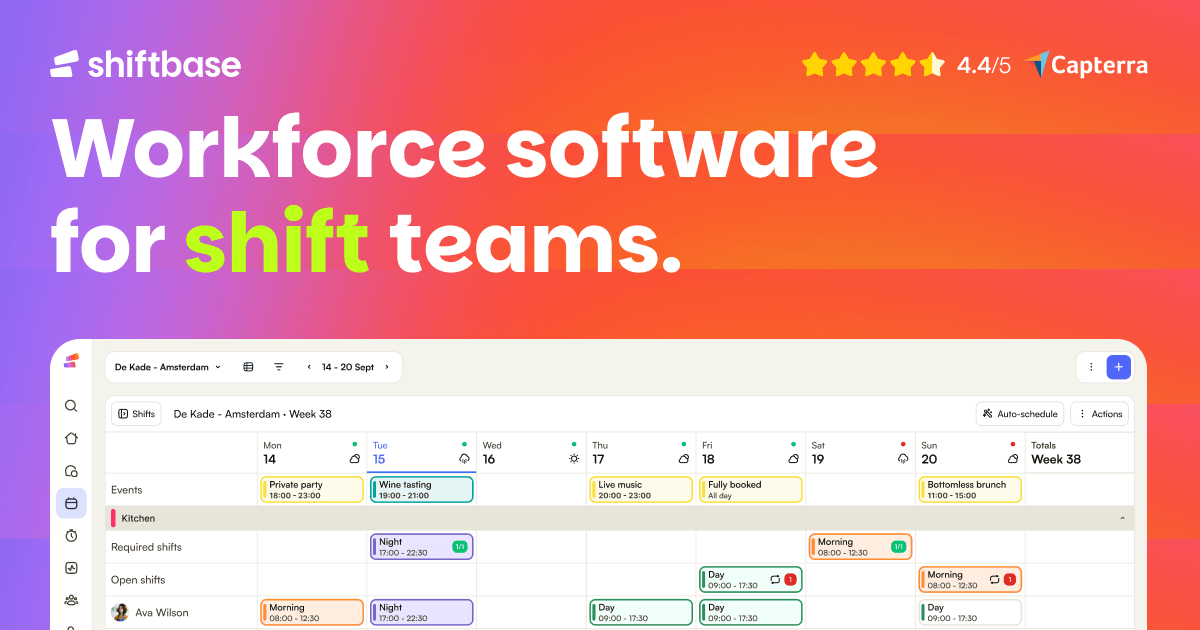1200x630 pixels.
Task: Click the Shiftbase logo in the banner
Action: pyautogui.click(x=146, y=64)
